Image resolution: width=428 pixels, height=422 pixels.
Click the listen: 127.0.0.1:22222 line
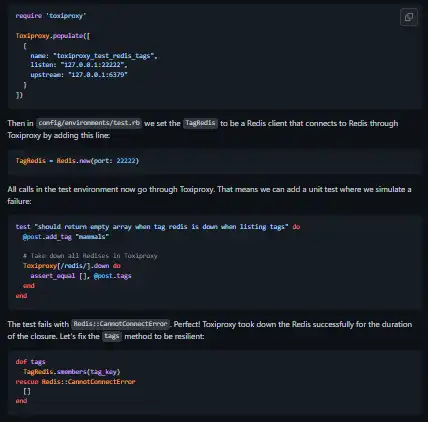[x=79, y=65]
